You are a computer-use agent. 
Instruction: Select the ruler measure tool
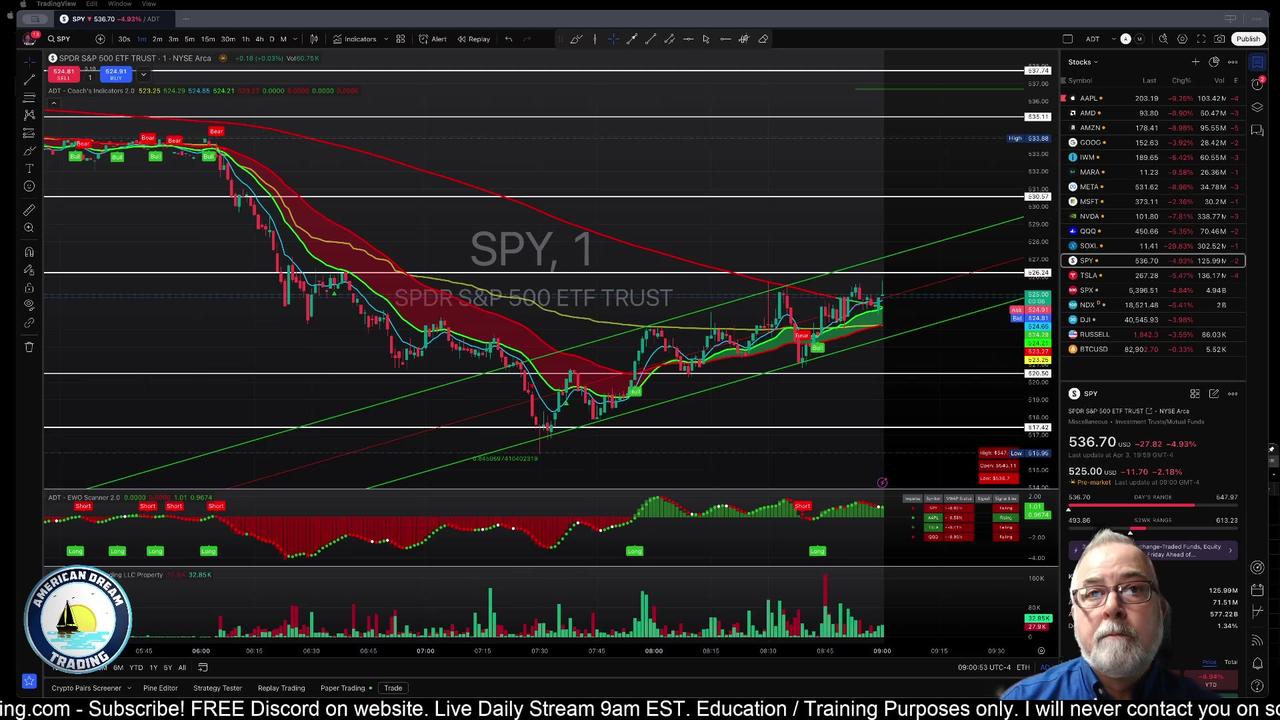tap(29, 210)
